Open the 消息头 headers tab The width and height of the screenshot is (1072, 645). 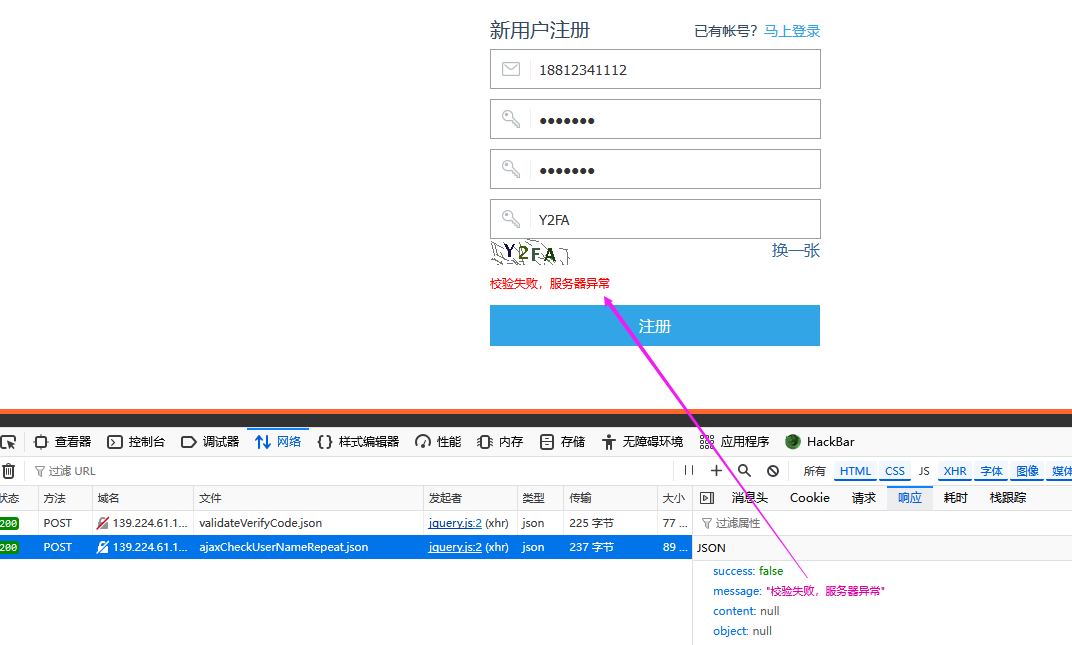[749, 498]
